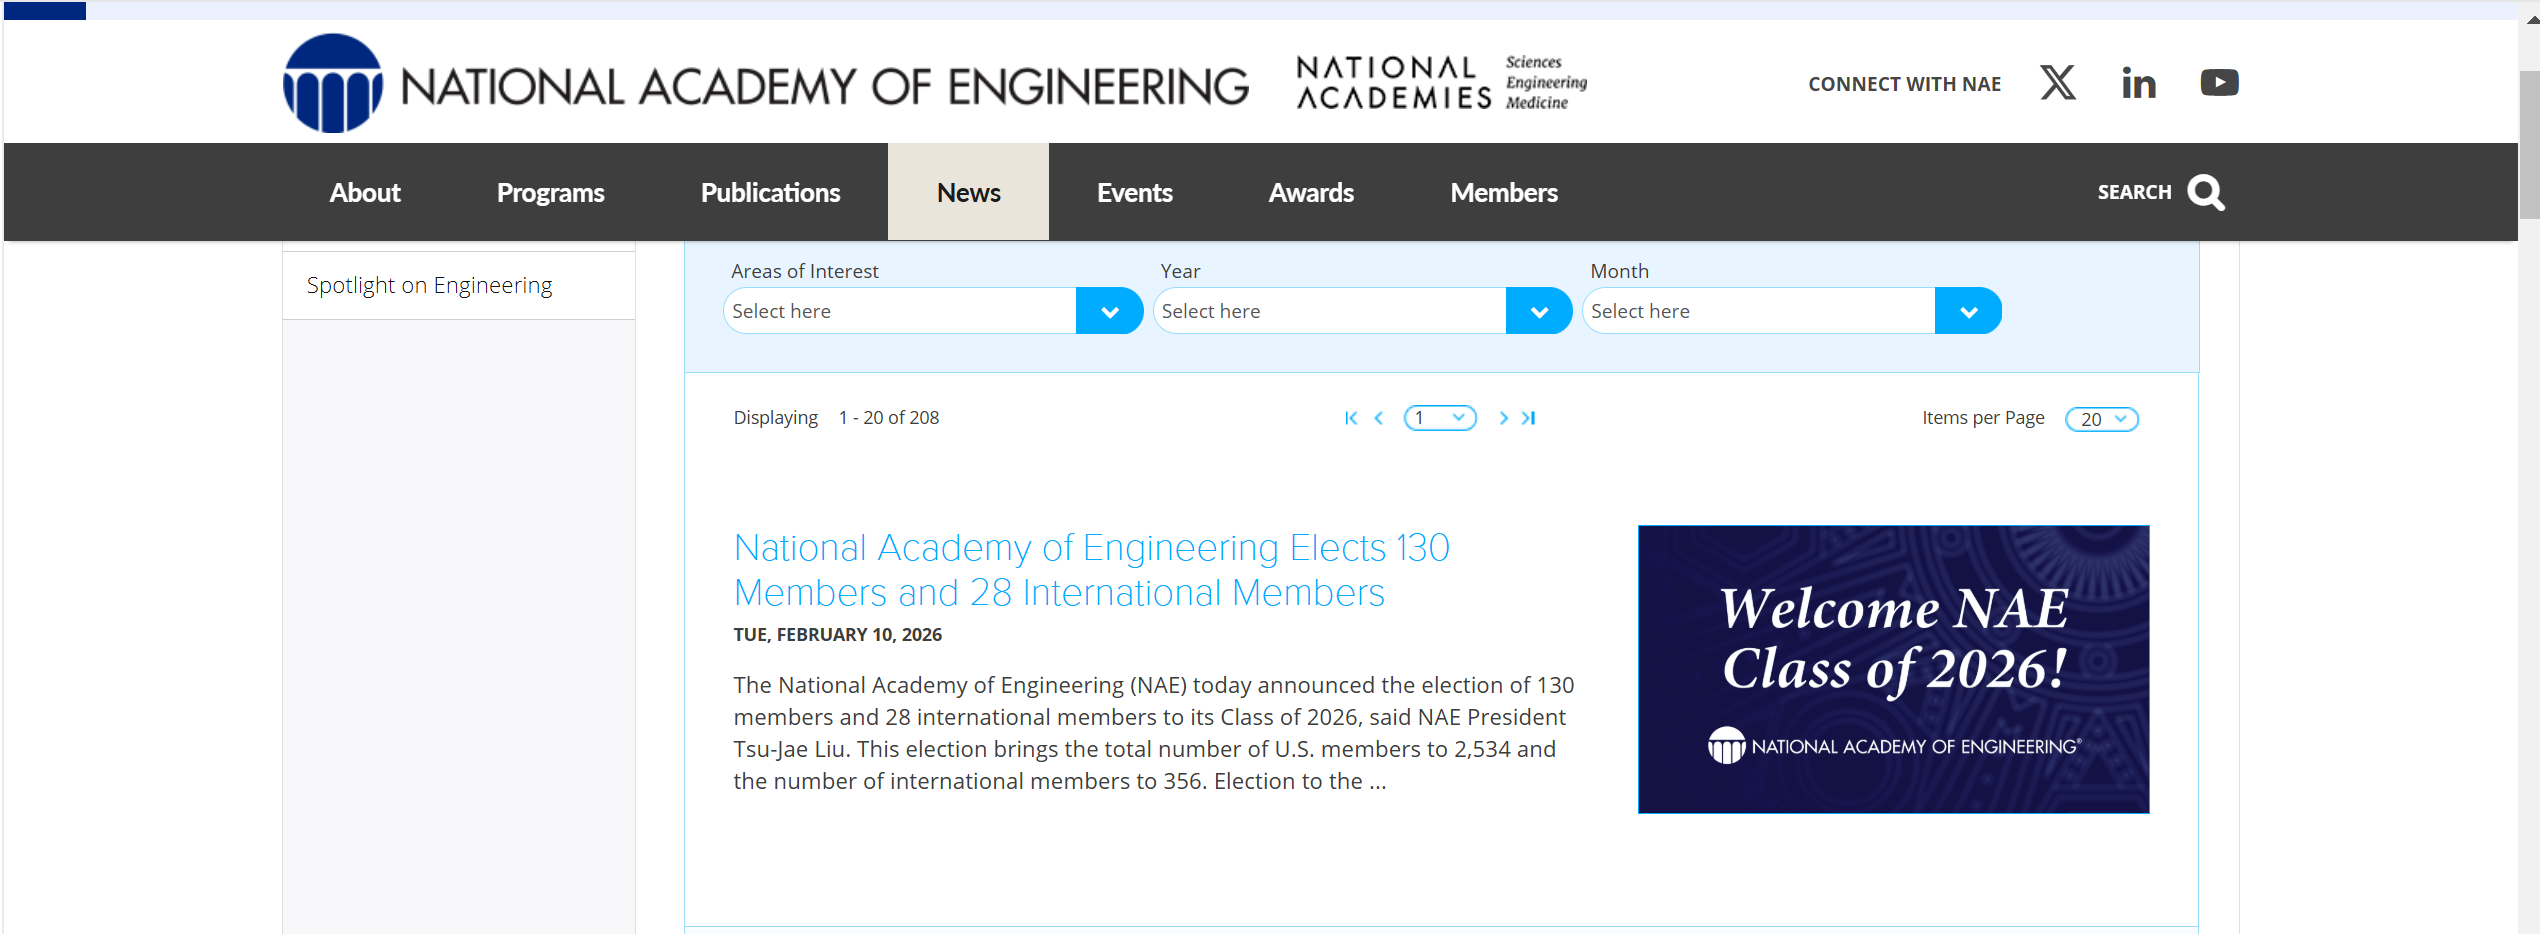The height and width of the screenshot is (934, 2540).
Task: Go to next page of results
Action: coord(1503,418)
